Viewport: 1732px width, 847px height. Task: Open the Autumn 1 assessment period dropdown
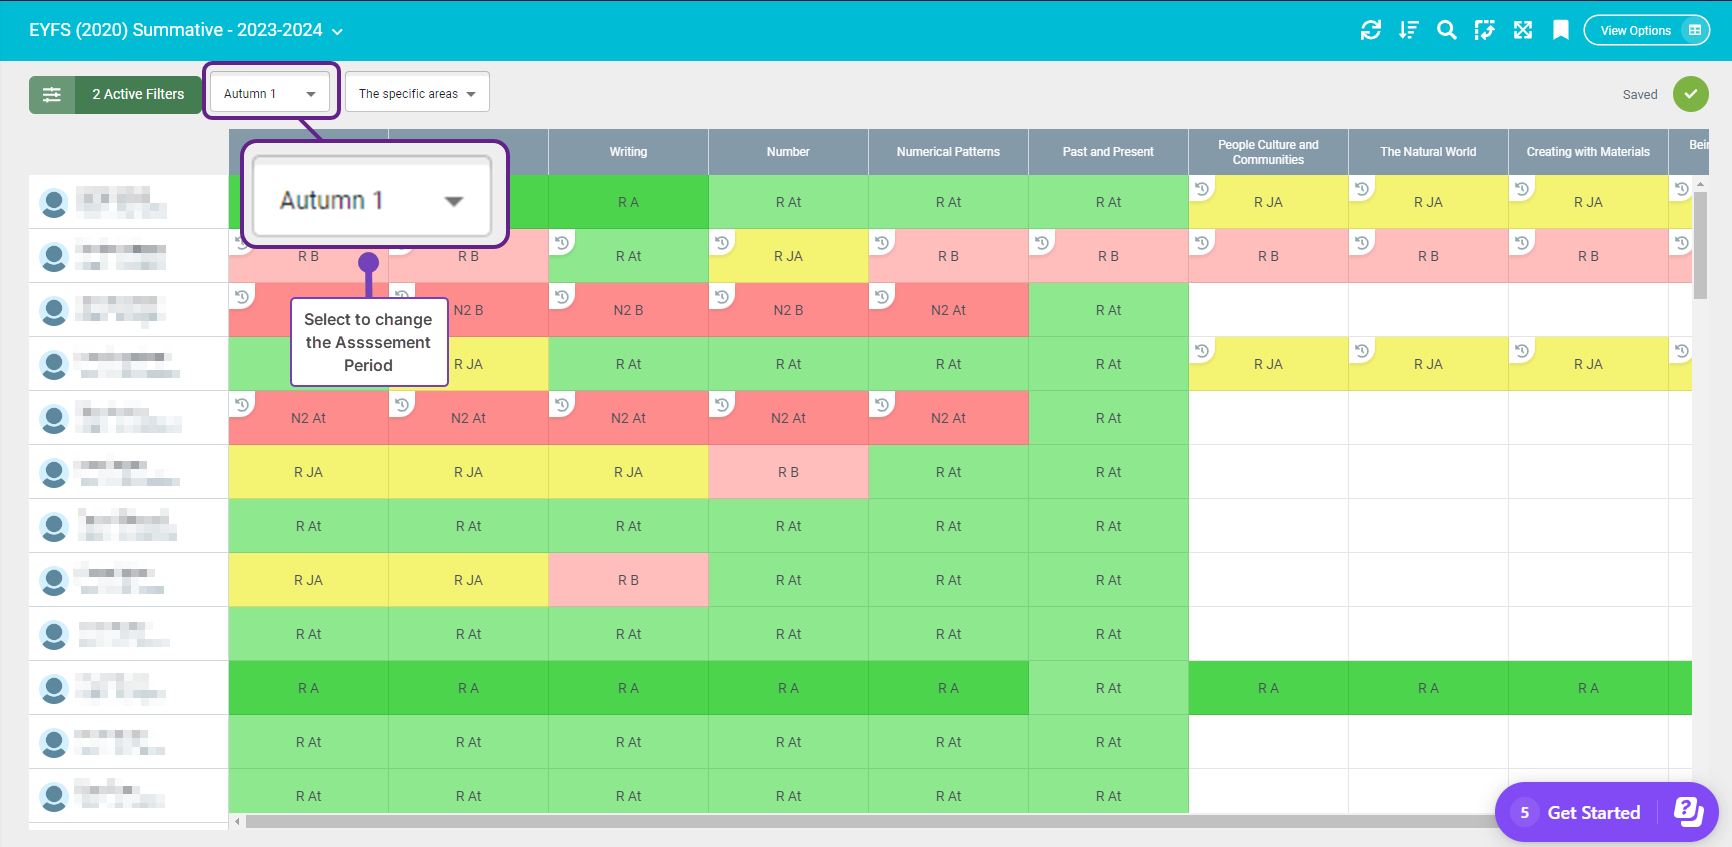click(x=270, y=94)
